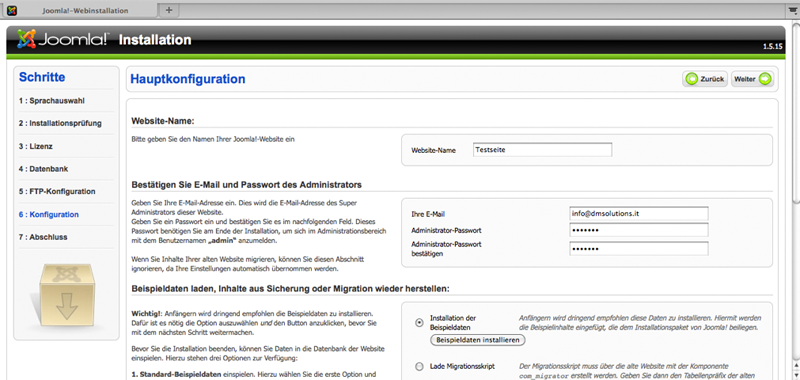Click the Schritte sidebar heading
The image size is (800, 380).
tap(42, 78)
